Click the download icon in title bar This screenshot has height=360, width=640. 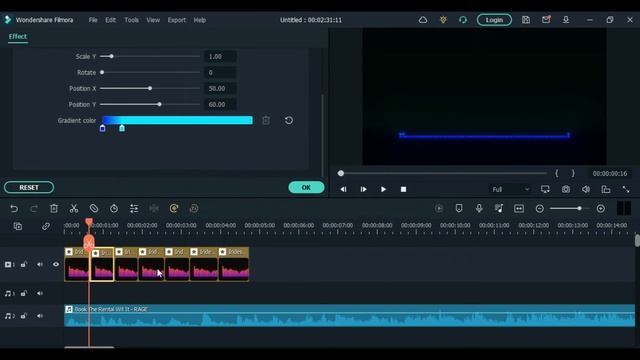(566, 20)
